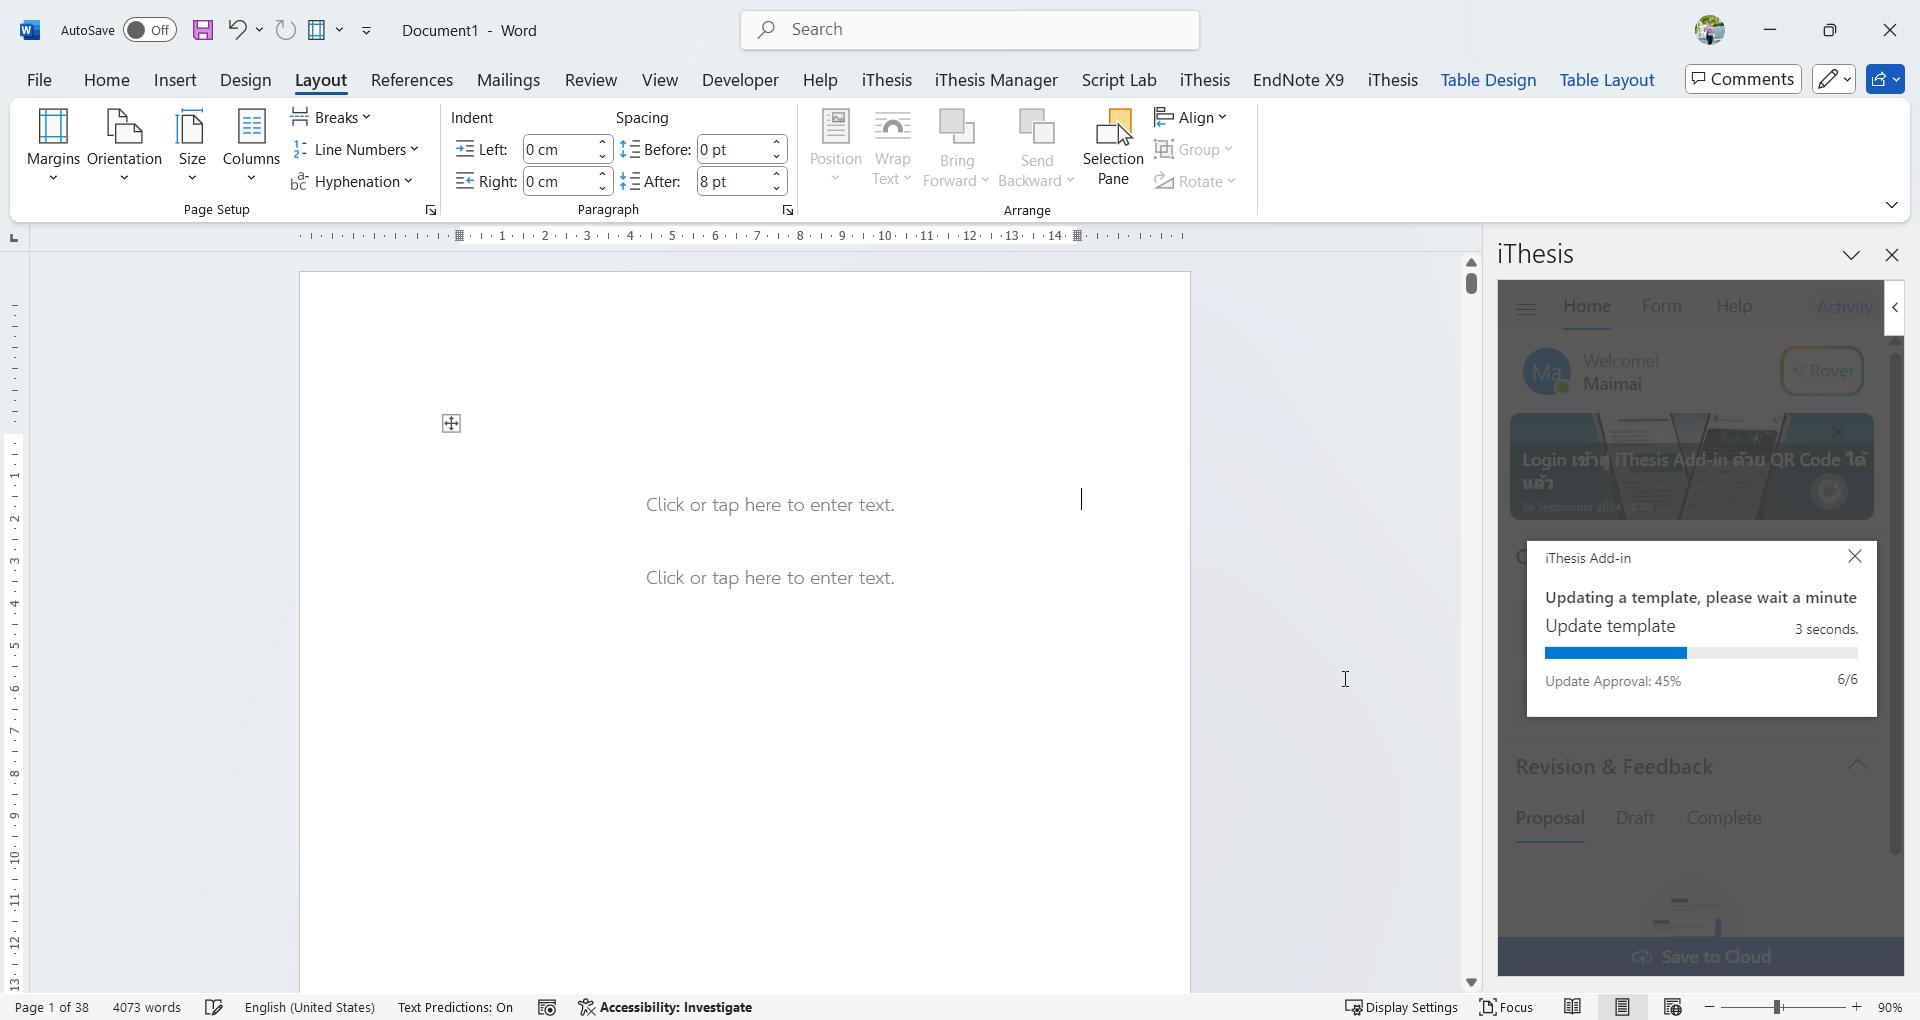This screenshot has width=1920, height=1020.
Task: Click the 90% zoom level
Action: point(1890,1007)
